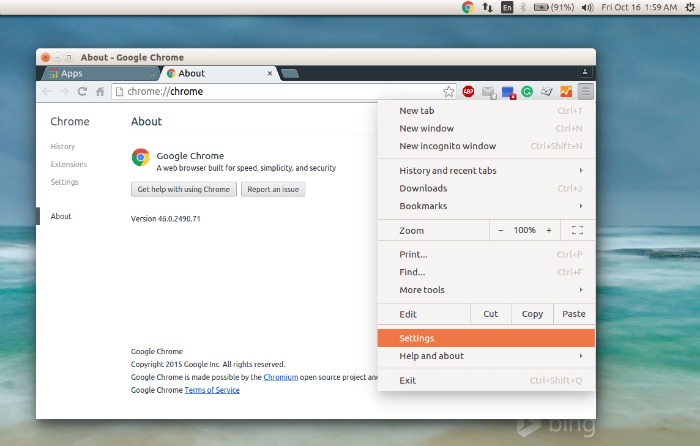This screenshot has height=446, width=700.
Task: Click Version 46.0.2490.71 text
Action: [166, 219]
